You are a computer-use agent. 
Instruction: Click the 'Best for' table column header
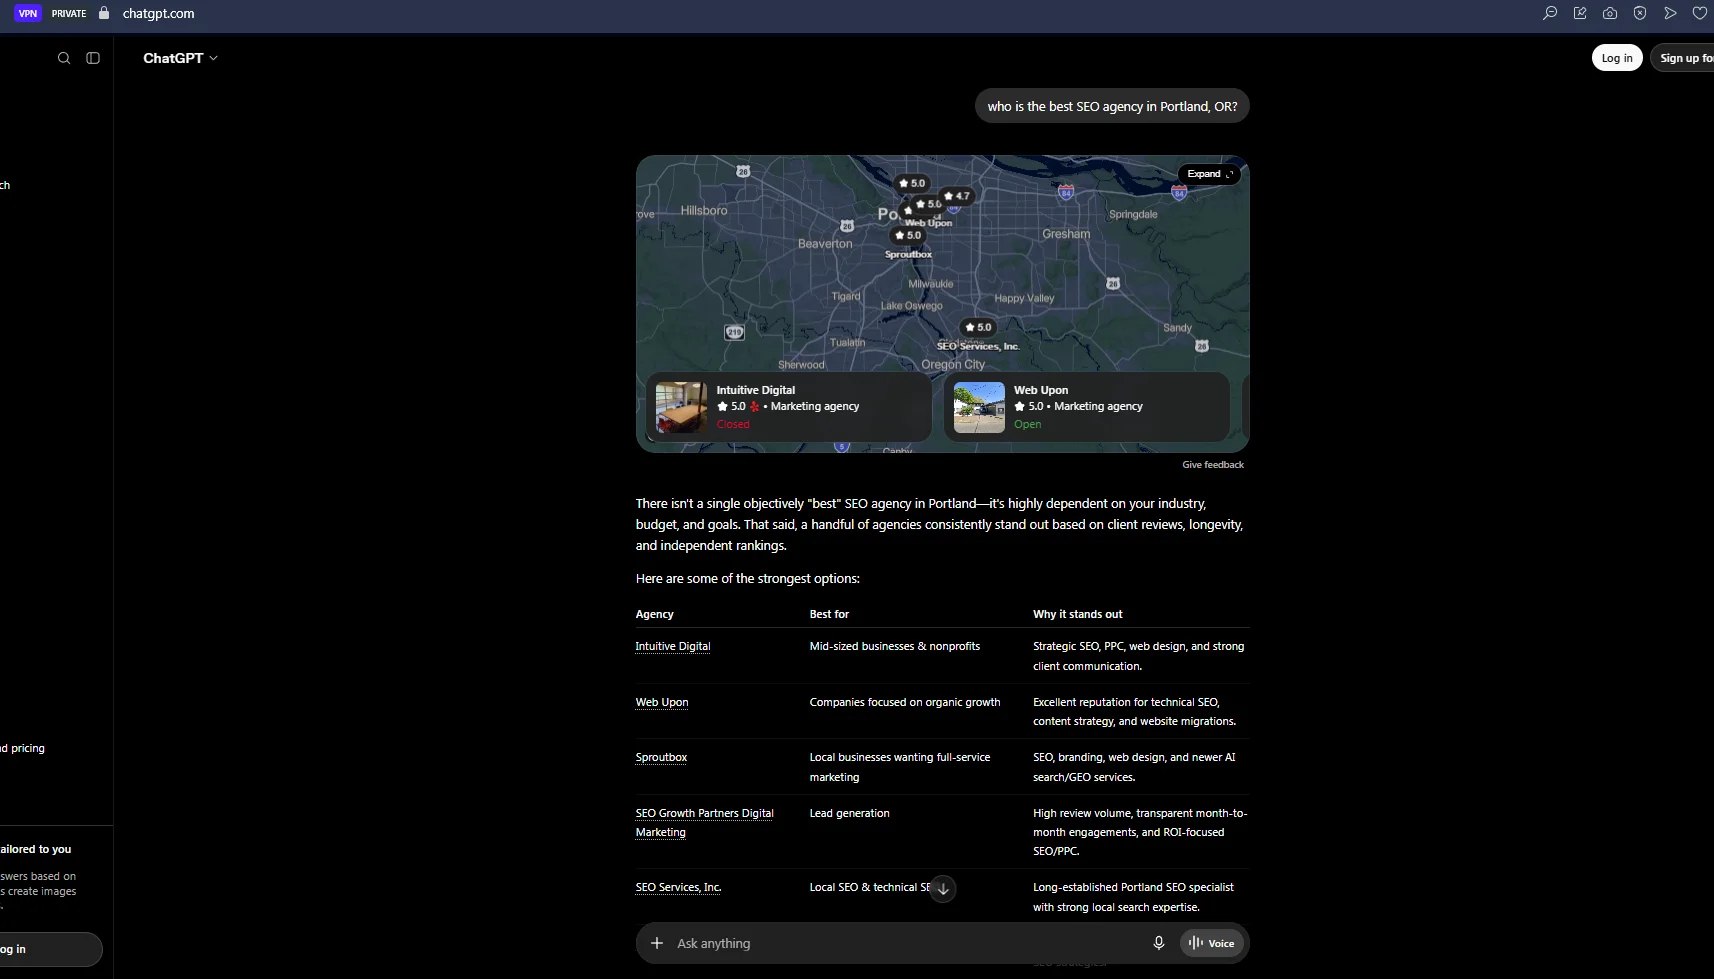(829, 615)
